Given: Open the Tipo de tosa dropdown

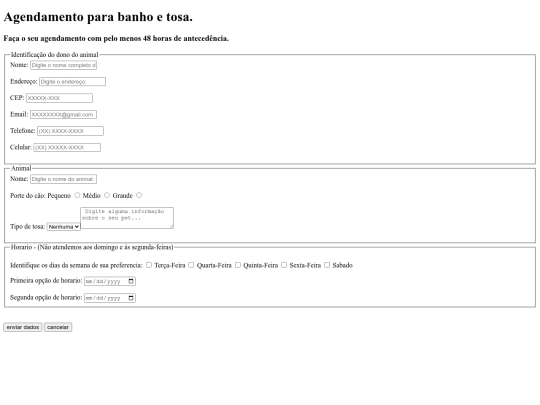Looking at the screenshot, I should pyautogui.click(x=64, y=227).
